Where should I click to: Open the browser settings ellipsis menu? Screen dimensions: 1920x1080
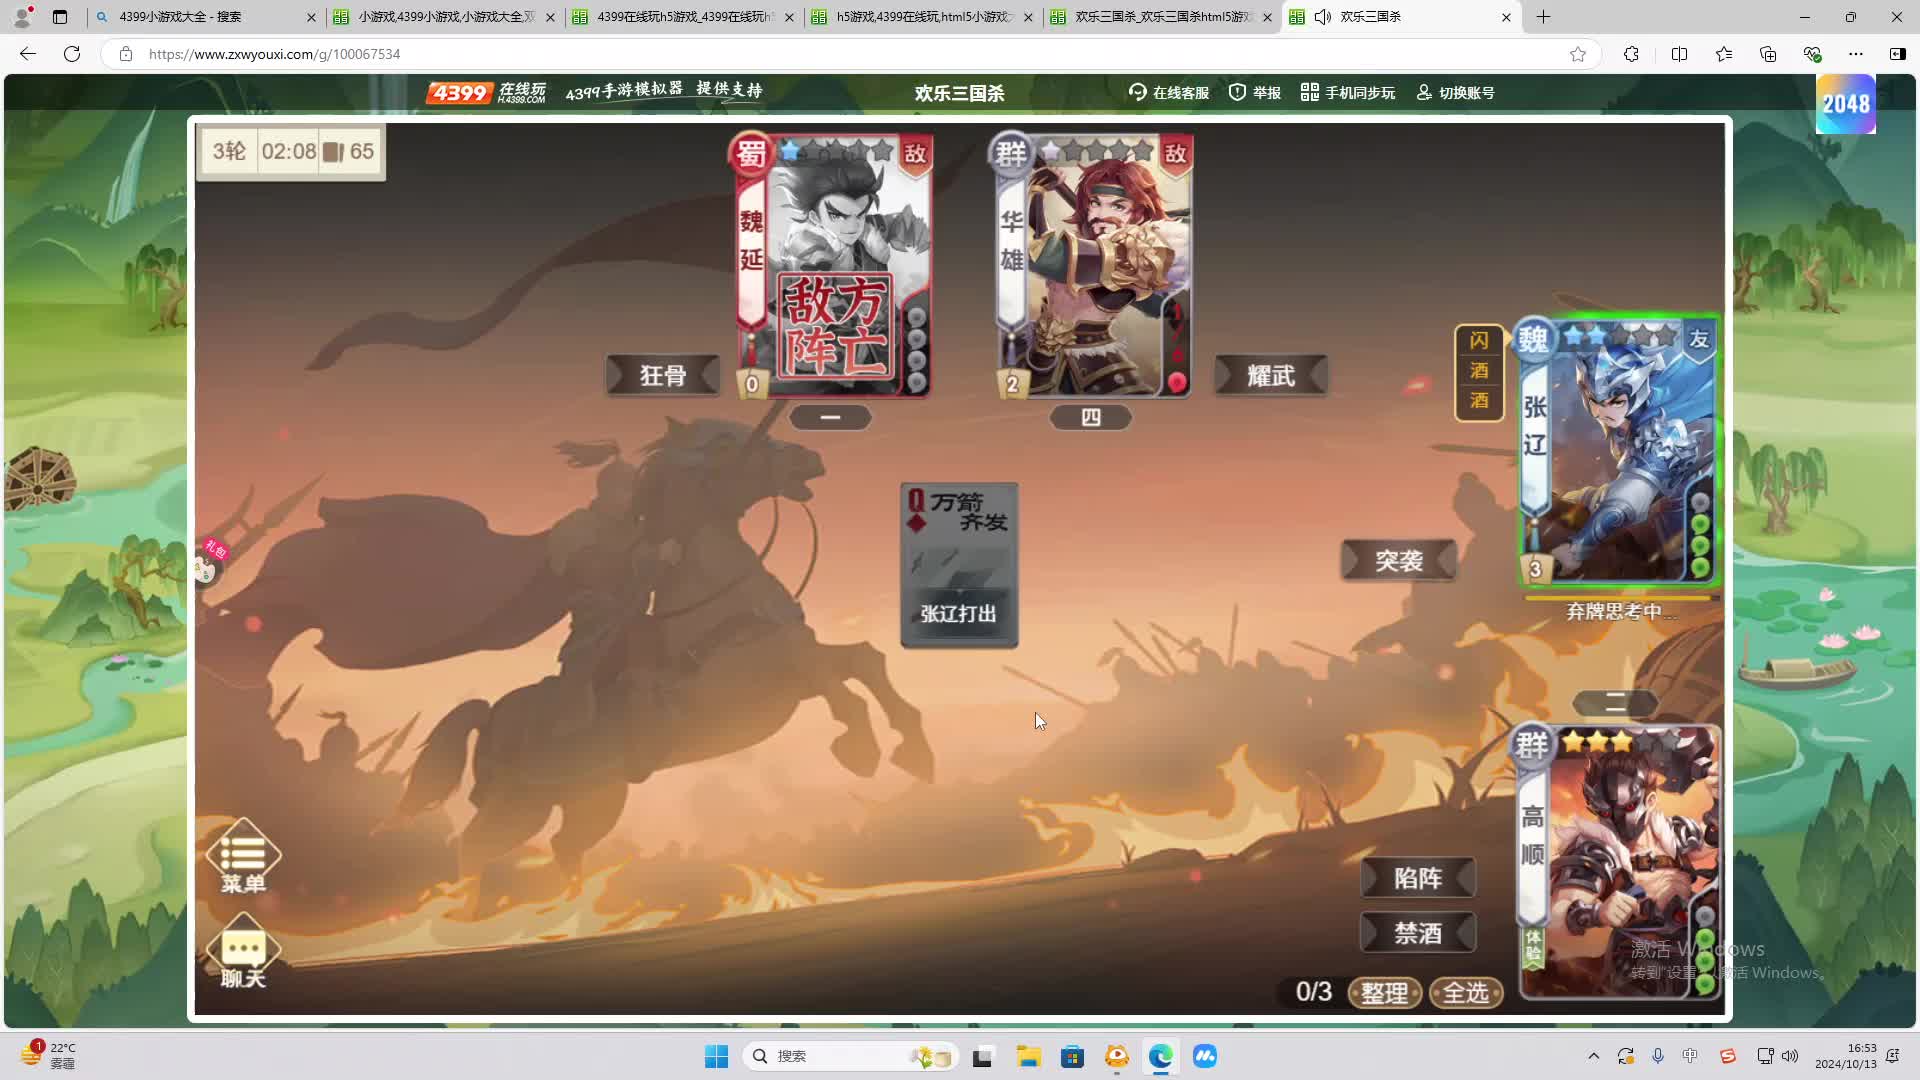coord(1858,54)
